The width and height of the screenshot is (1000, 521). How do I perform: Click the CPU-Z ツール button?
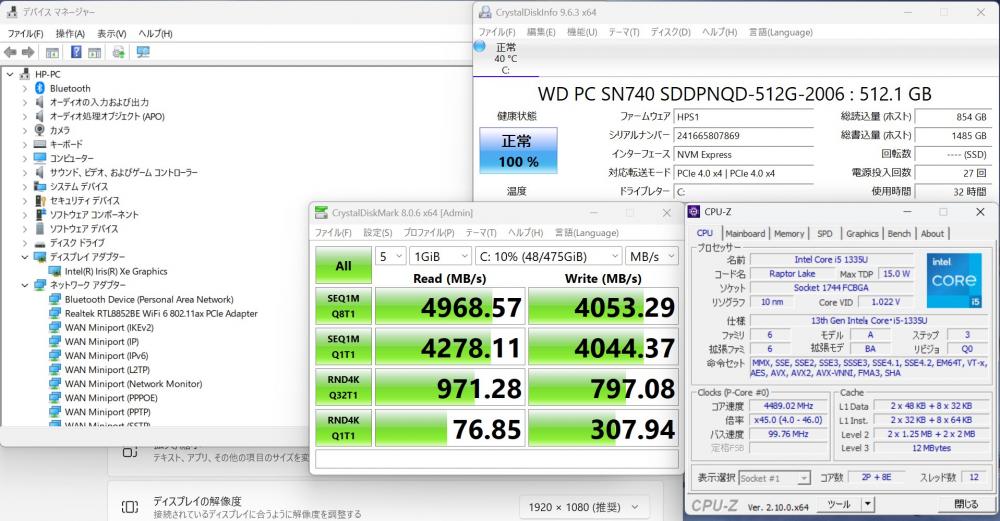pyautogui.click(x=839, y=504)
